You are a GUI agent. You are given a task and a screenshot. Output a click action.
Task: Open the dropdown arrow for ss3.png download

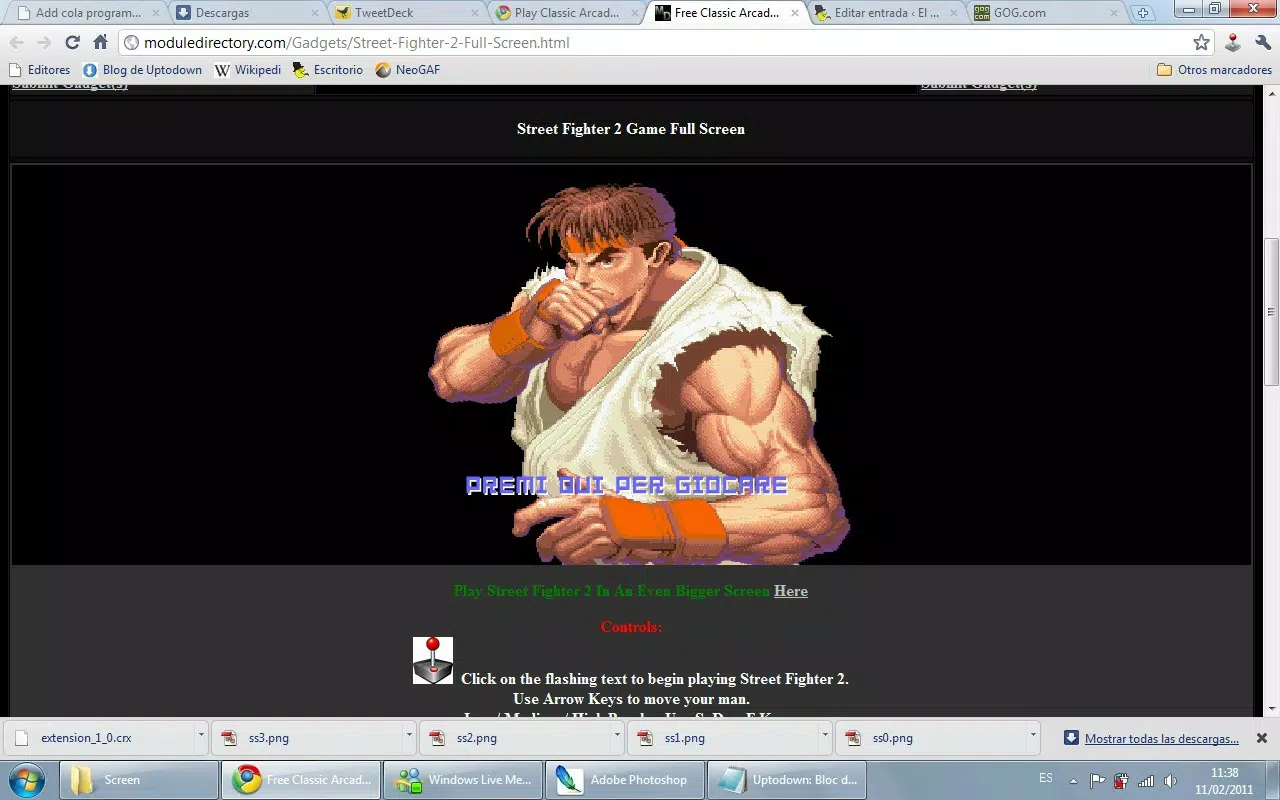click(409, 736)
